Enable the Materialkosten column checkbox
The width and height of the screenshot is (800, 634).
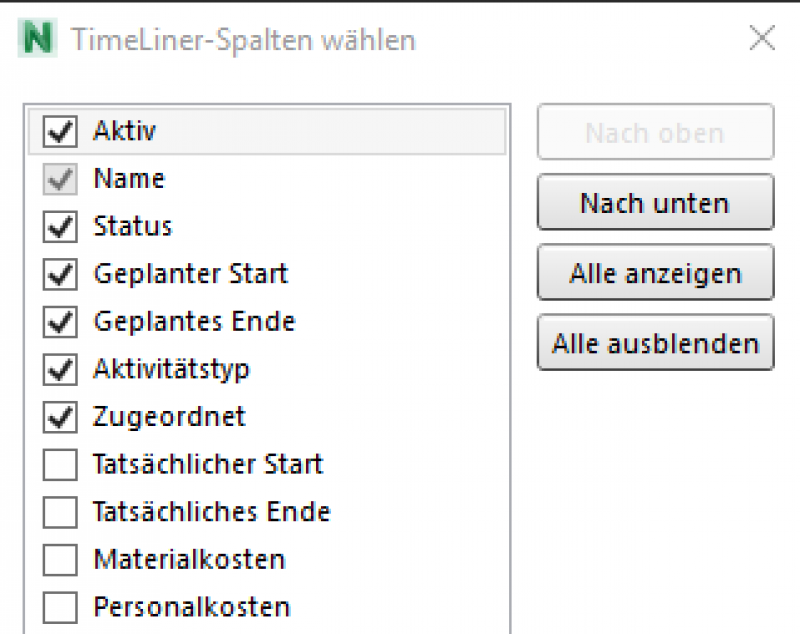point(61,560)
